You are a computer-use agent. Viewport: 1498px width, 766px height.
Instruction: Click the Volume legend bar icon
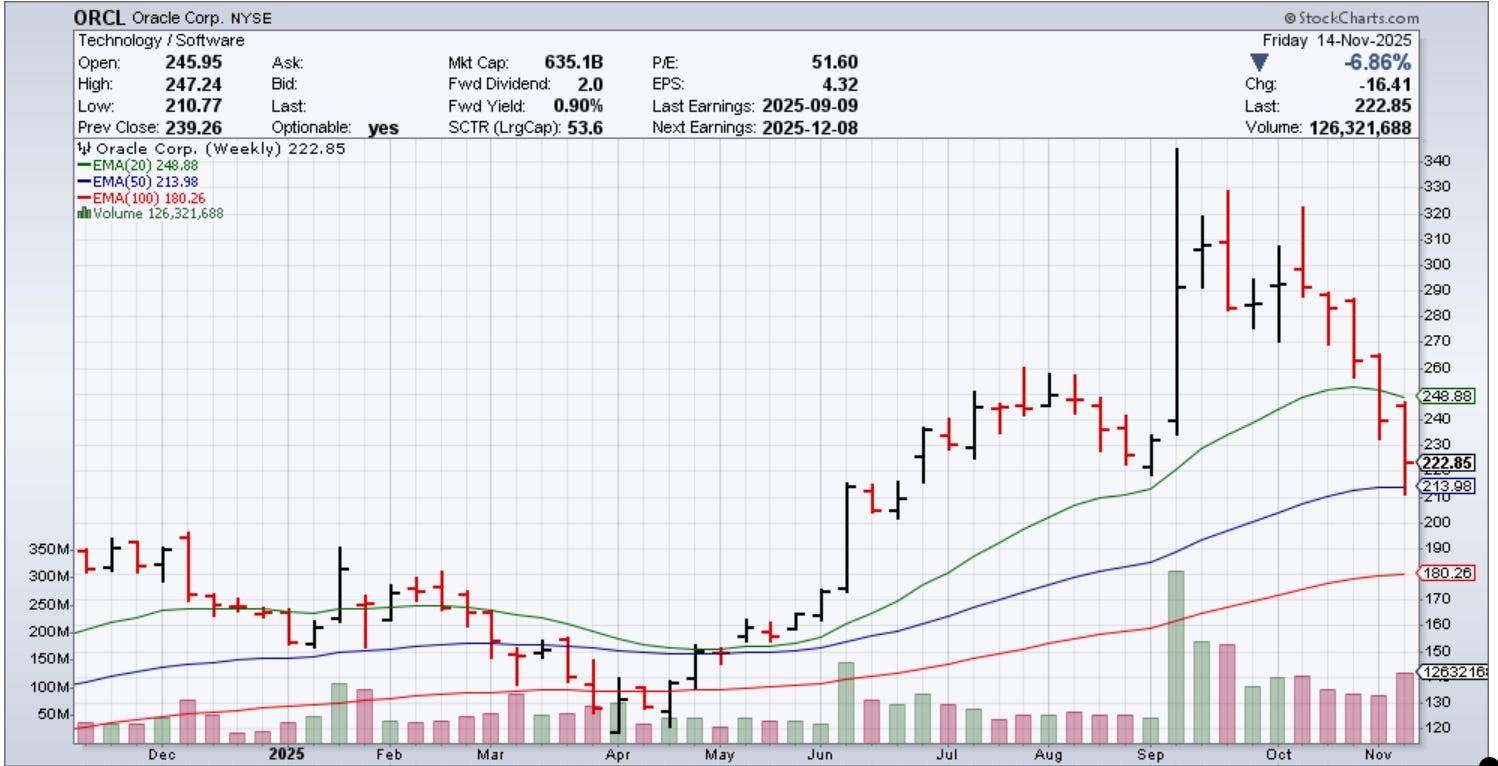[x=84, y=212]
